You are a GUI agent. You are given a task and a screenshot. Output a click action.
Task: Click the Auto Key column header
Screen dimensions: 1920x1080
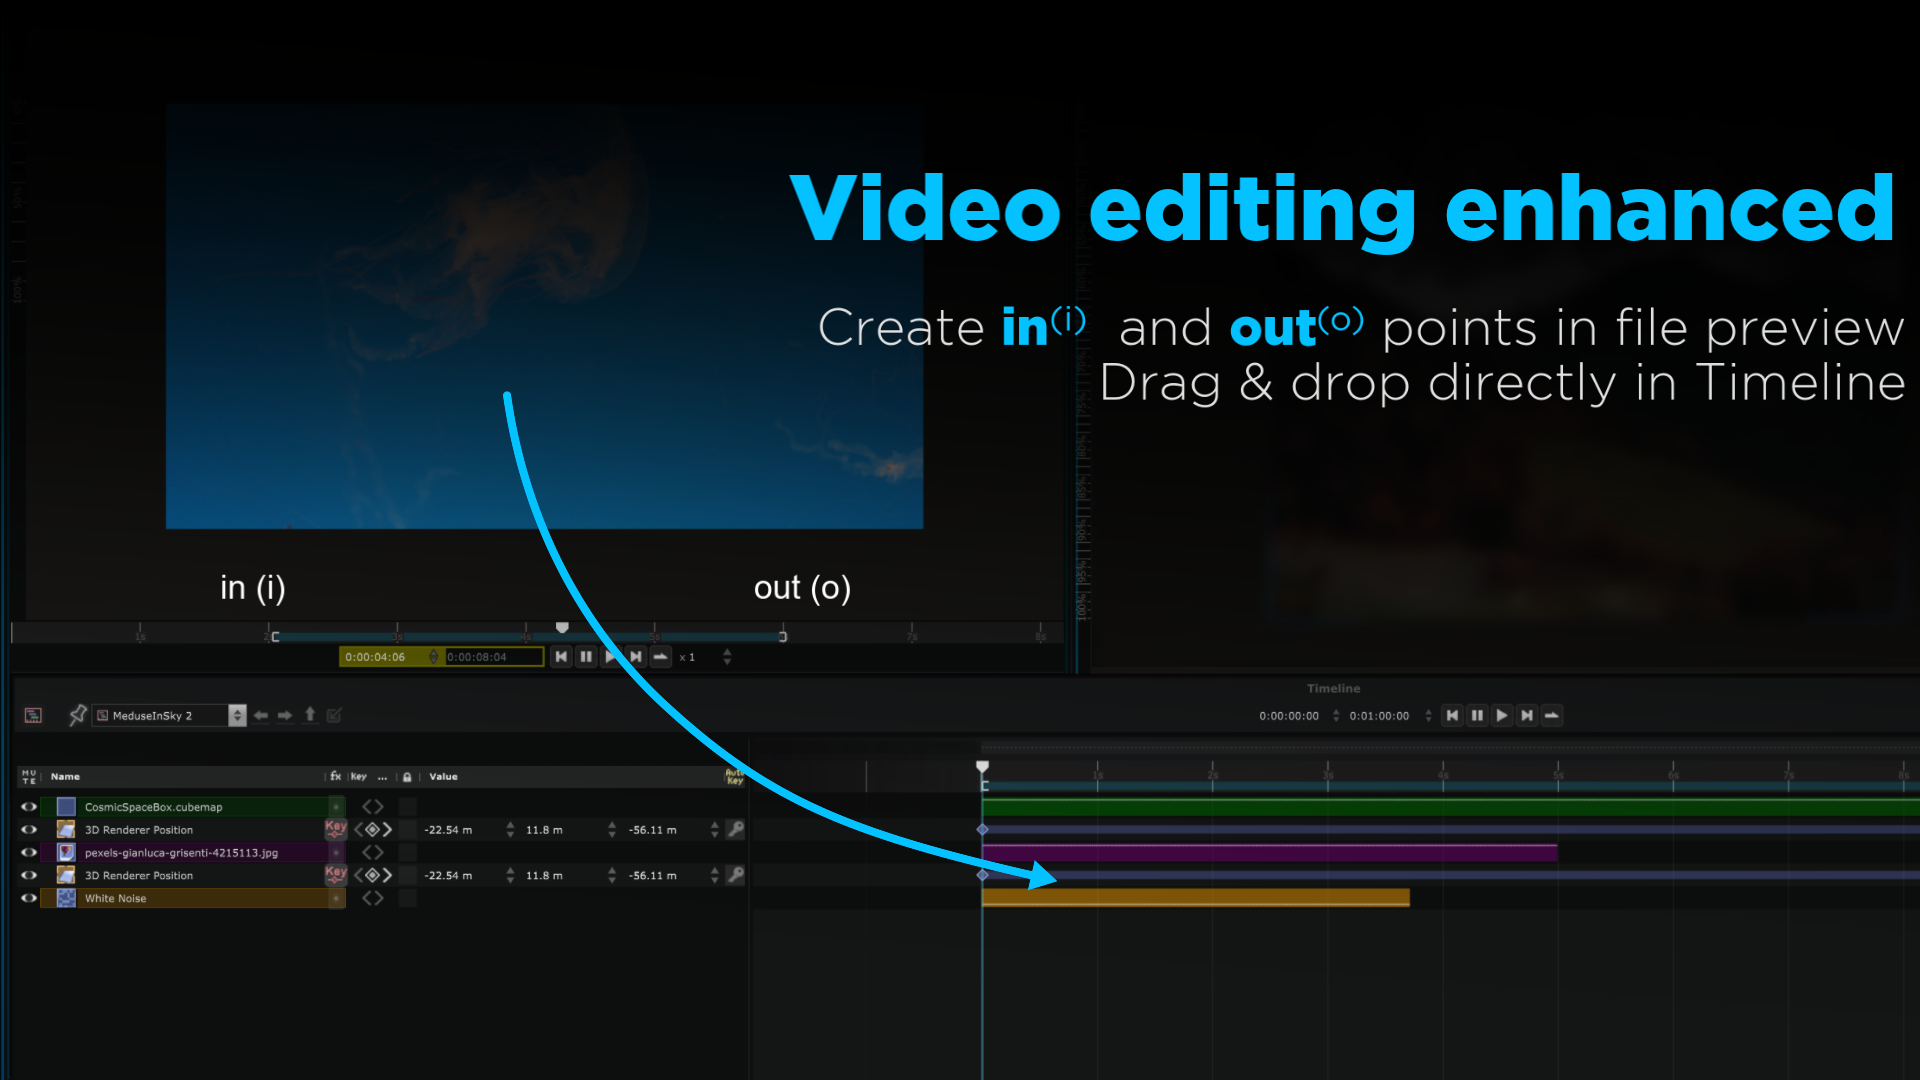pyautogui.click(x=734, y=777)
